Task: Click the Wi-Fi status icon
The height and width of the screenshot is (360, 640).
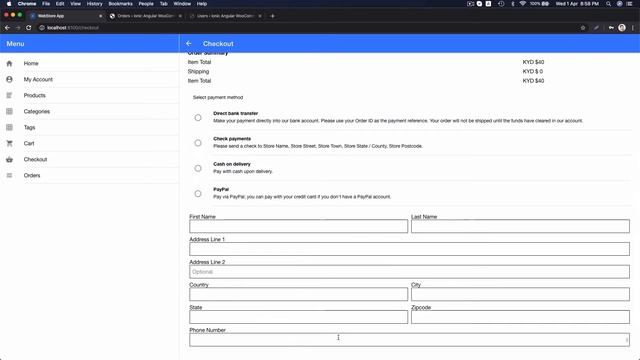Action: coord(522,4)
